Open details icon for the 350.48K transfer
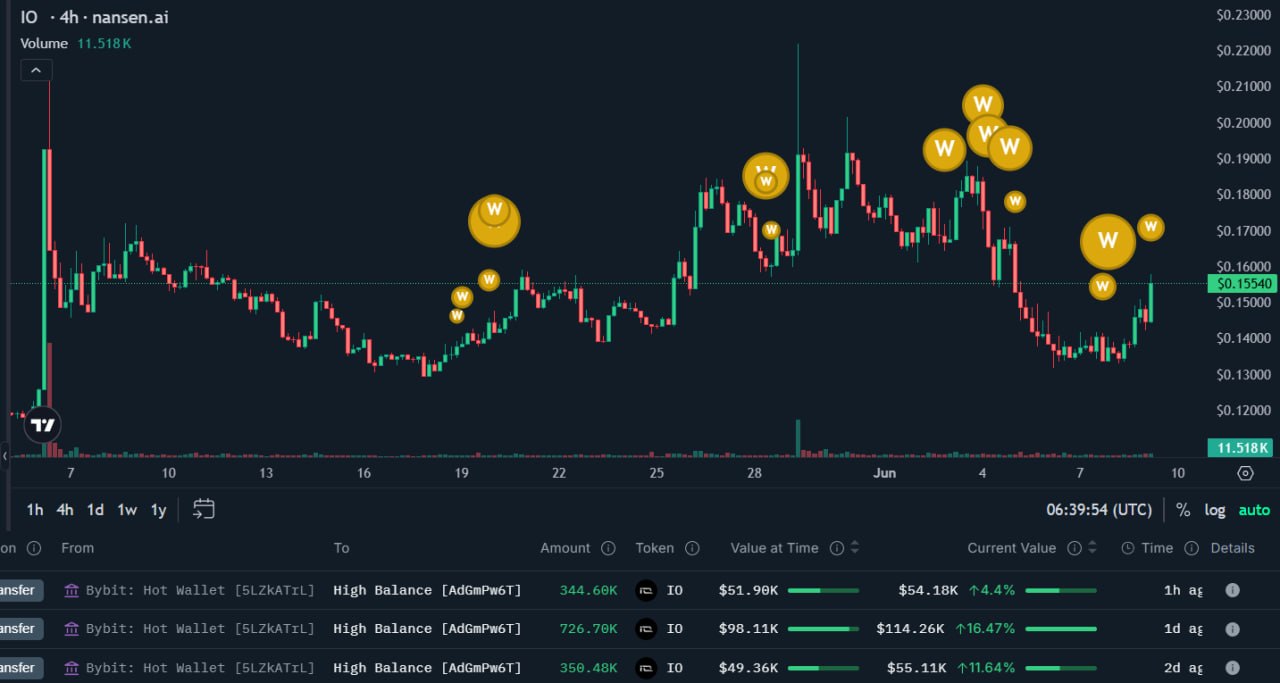Screen dimensions: 1280x683 (x=1232, y=668)
